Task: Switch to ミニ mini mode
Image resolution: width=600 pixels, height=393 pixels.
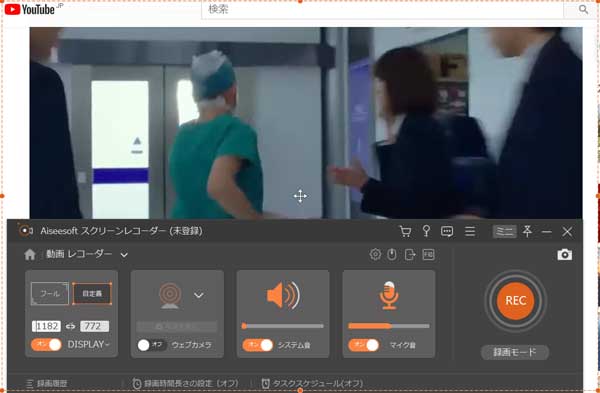Action: coord(504,231)
